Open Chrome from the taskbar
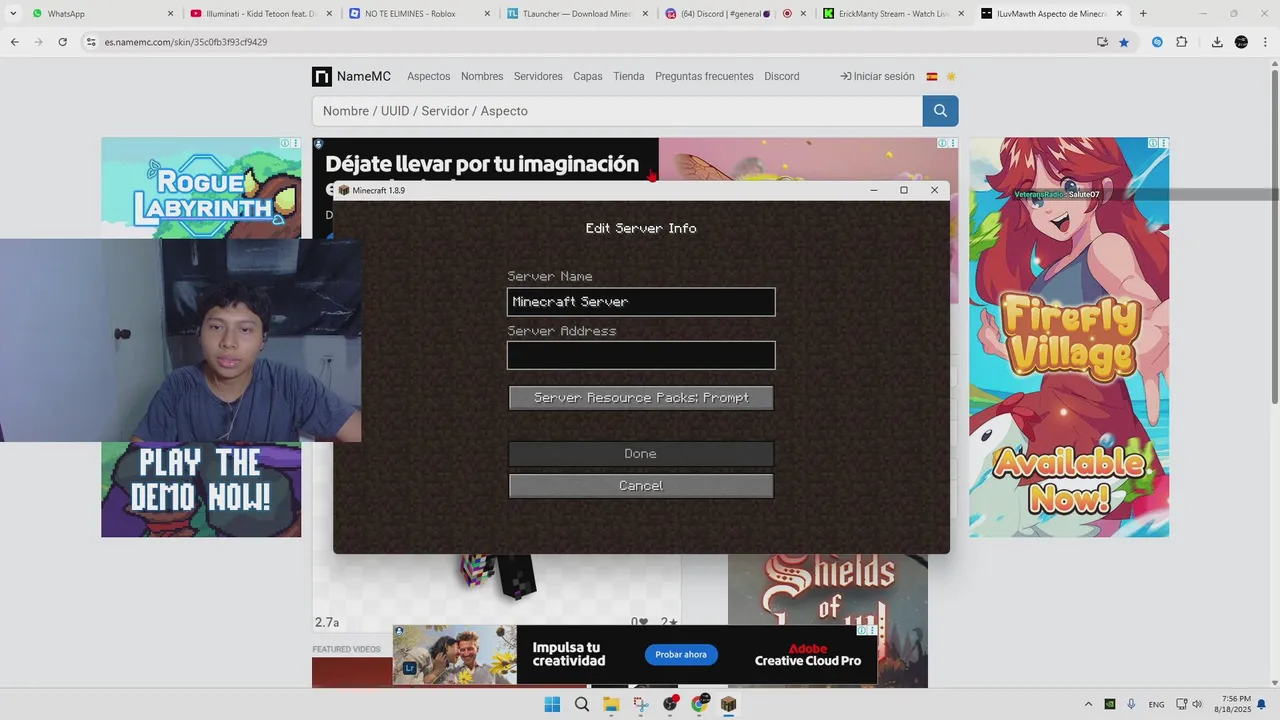Viewport: 1280px width, 720px height. (x=700, y=704)
